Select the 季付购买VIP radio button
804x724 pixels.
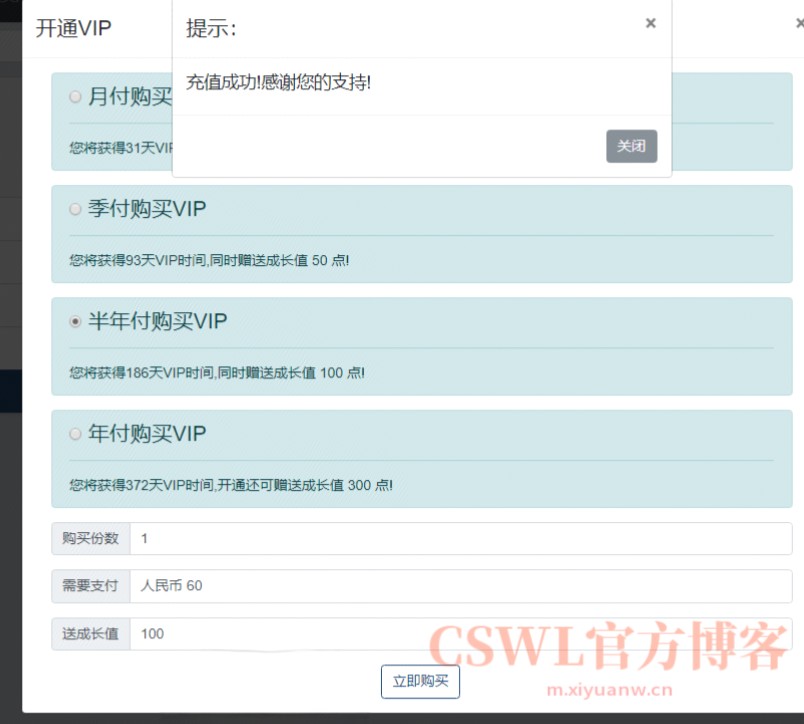[75, 209]
